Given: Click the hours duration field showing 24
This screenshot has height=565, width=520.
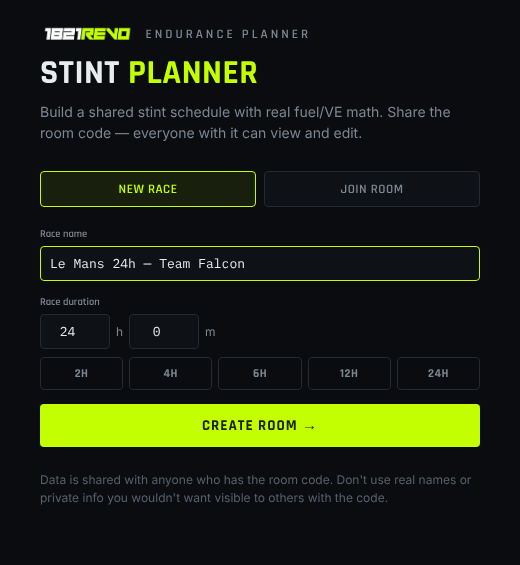Looking at the screenshot, I should pos(75,332).
